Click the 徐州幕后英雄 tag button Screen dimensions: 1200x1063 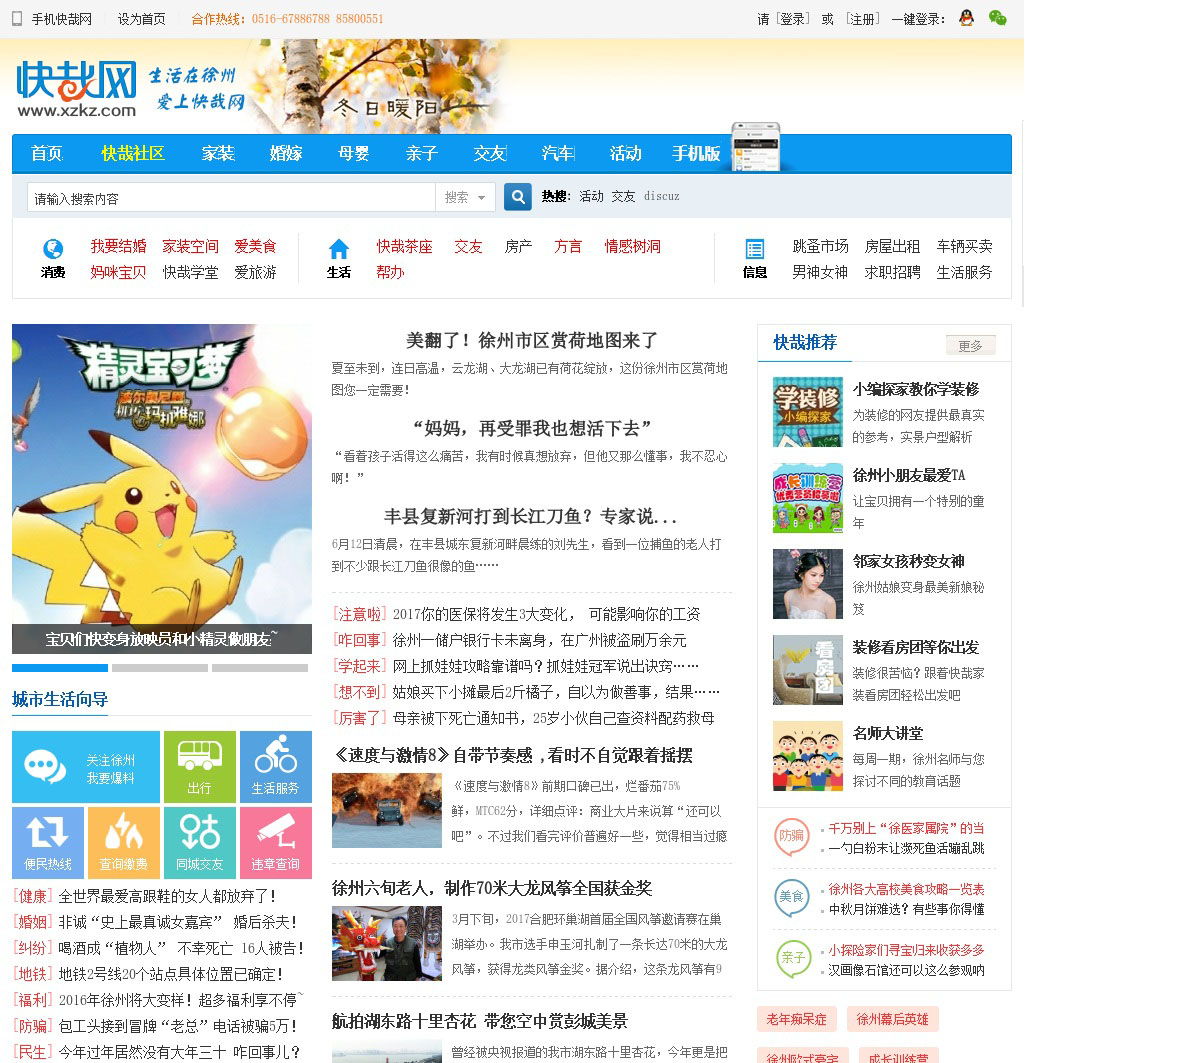coord(893,1019)
